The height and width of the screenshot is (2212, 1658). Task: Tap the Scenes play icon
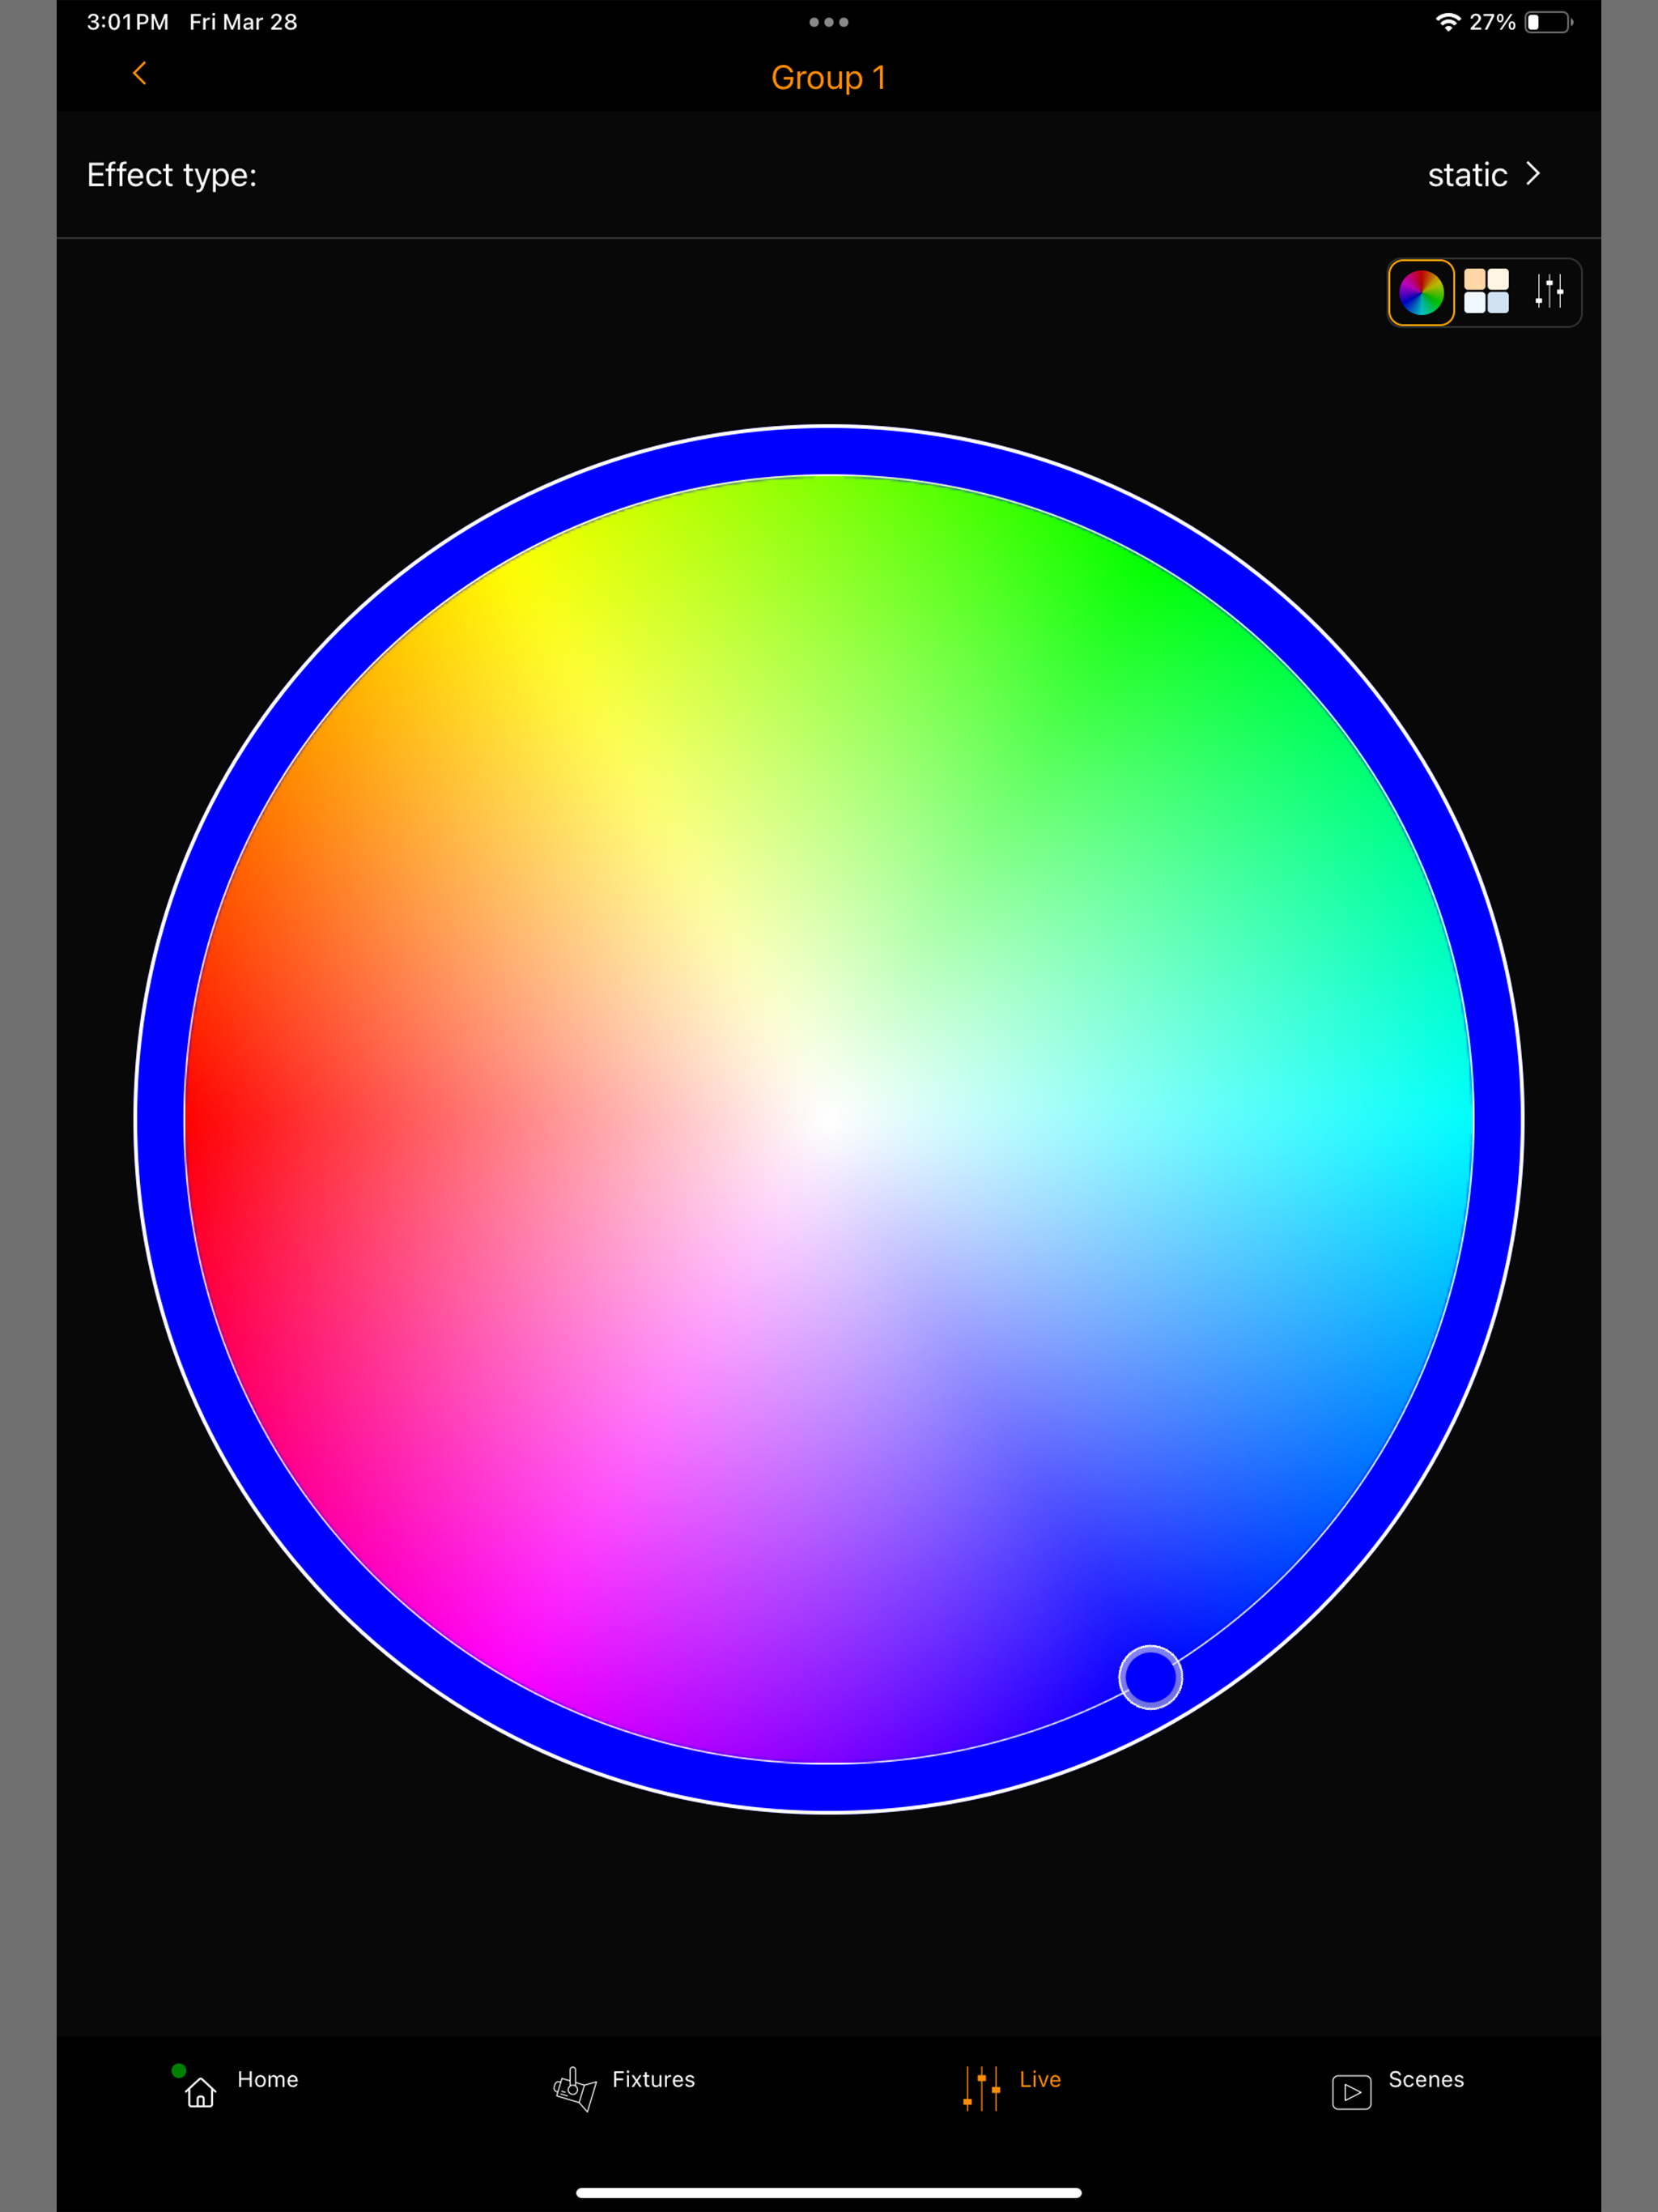pyautogui.click(x=1351, y=2092)
